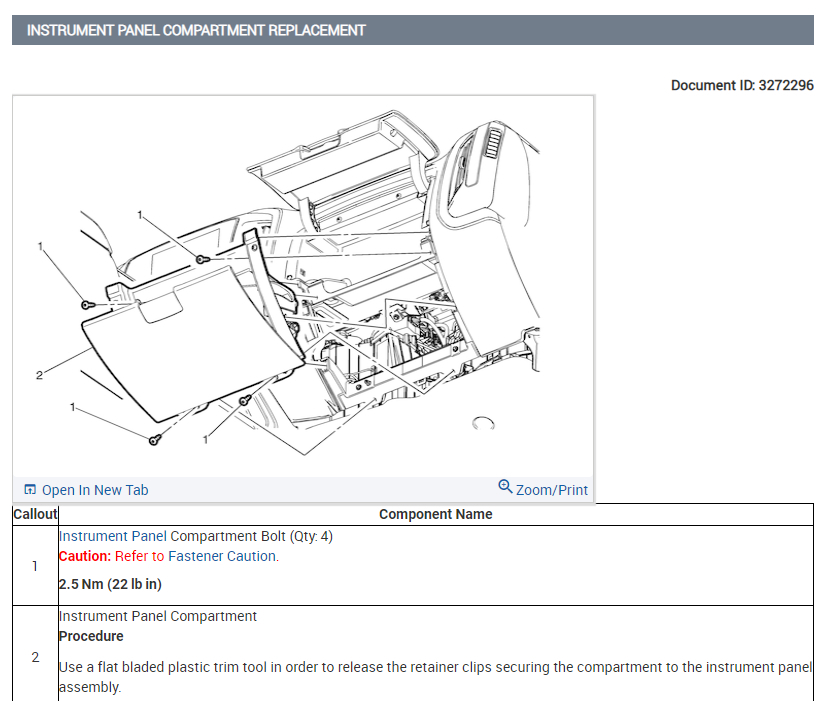Click the magnifier icon beside Zoom/Print
Image resolution: width=840 pixels, height=701 pixels.
[x=505, y=486]
